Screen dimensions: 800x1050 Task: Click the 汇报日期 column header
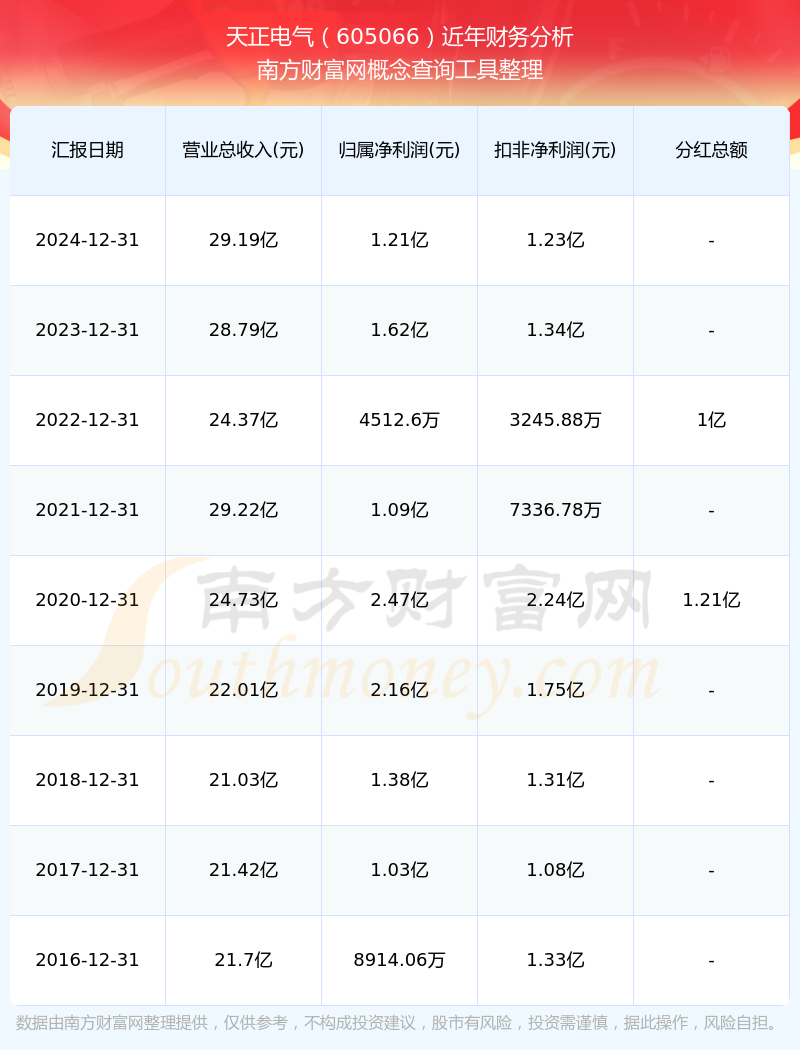tap(88, 150)
